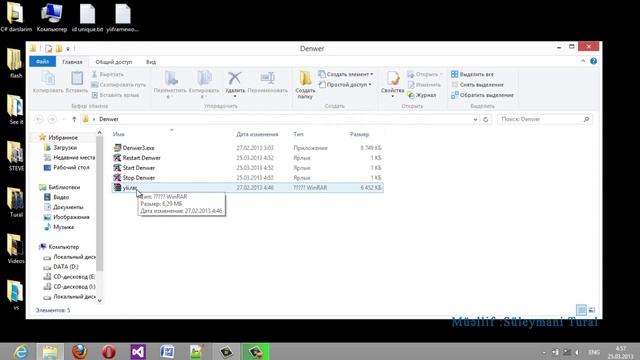Switch to details view in status bar

pos(581,310)
